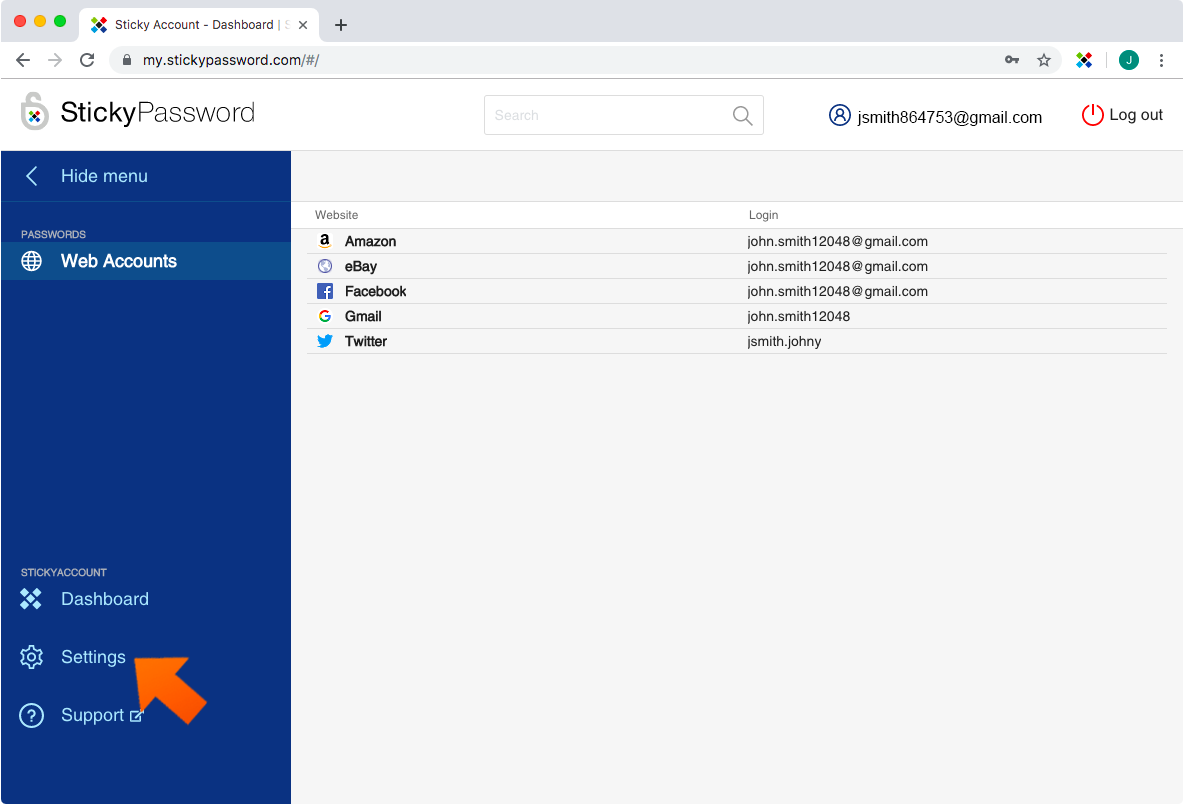
Task: Click the Support external link icon
Action: 136,716
